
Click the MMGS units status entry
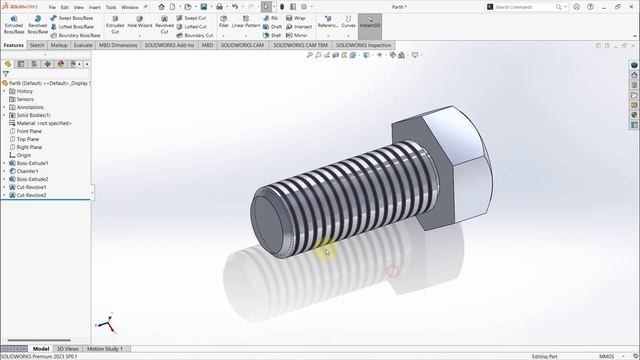point(607,356)
